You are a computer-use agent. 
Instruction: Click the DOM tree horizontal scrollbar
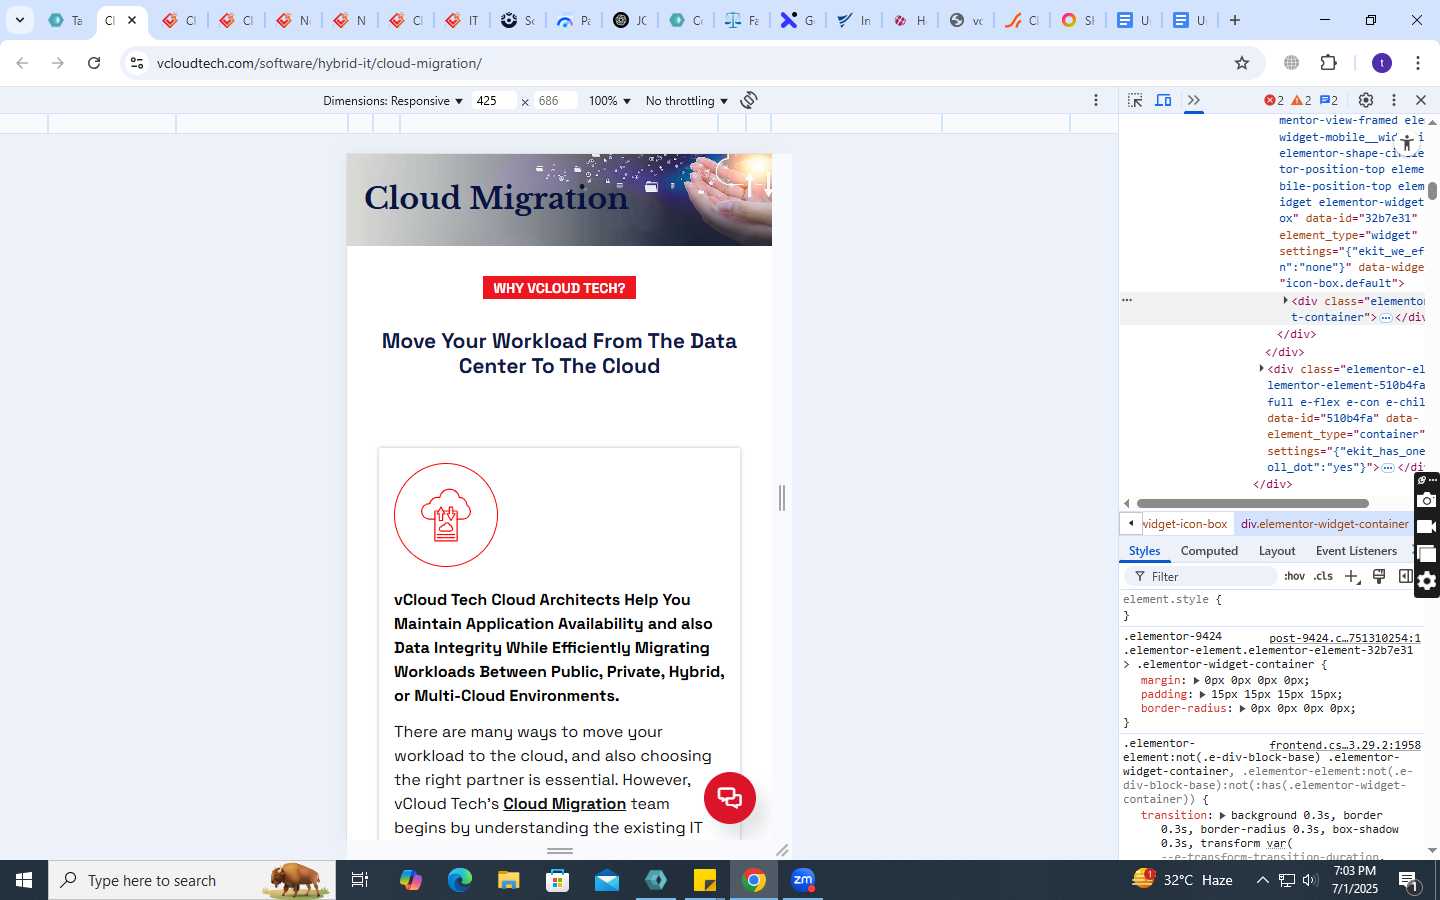1252,504
